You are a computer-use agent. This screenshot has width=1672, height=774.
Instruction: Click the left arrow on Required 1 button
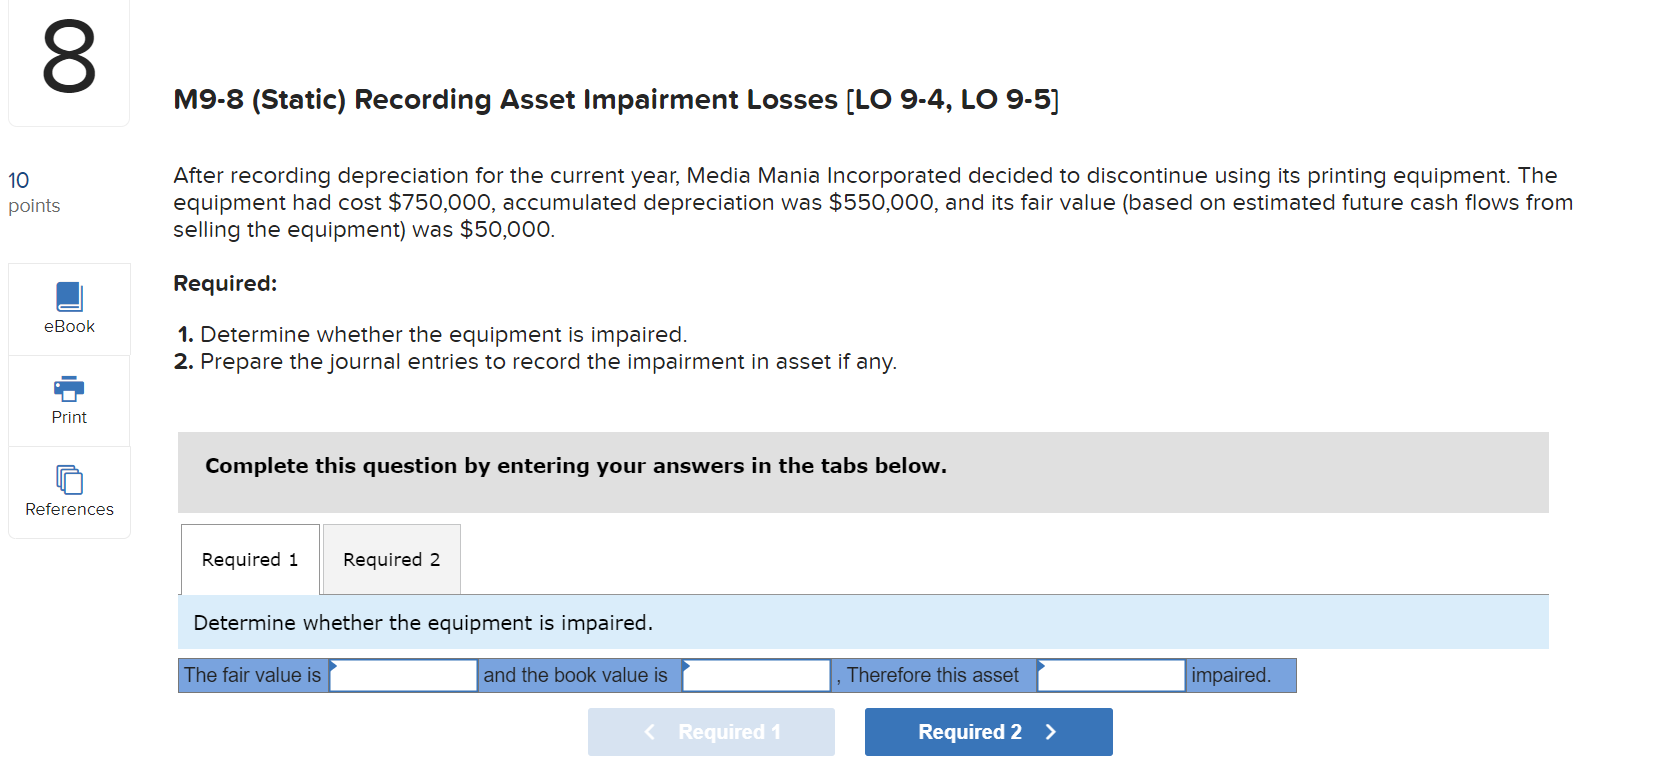[x=650, y=731]
